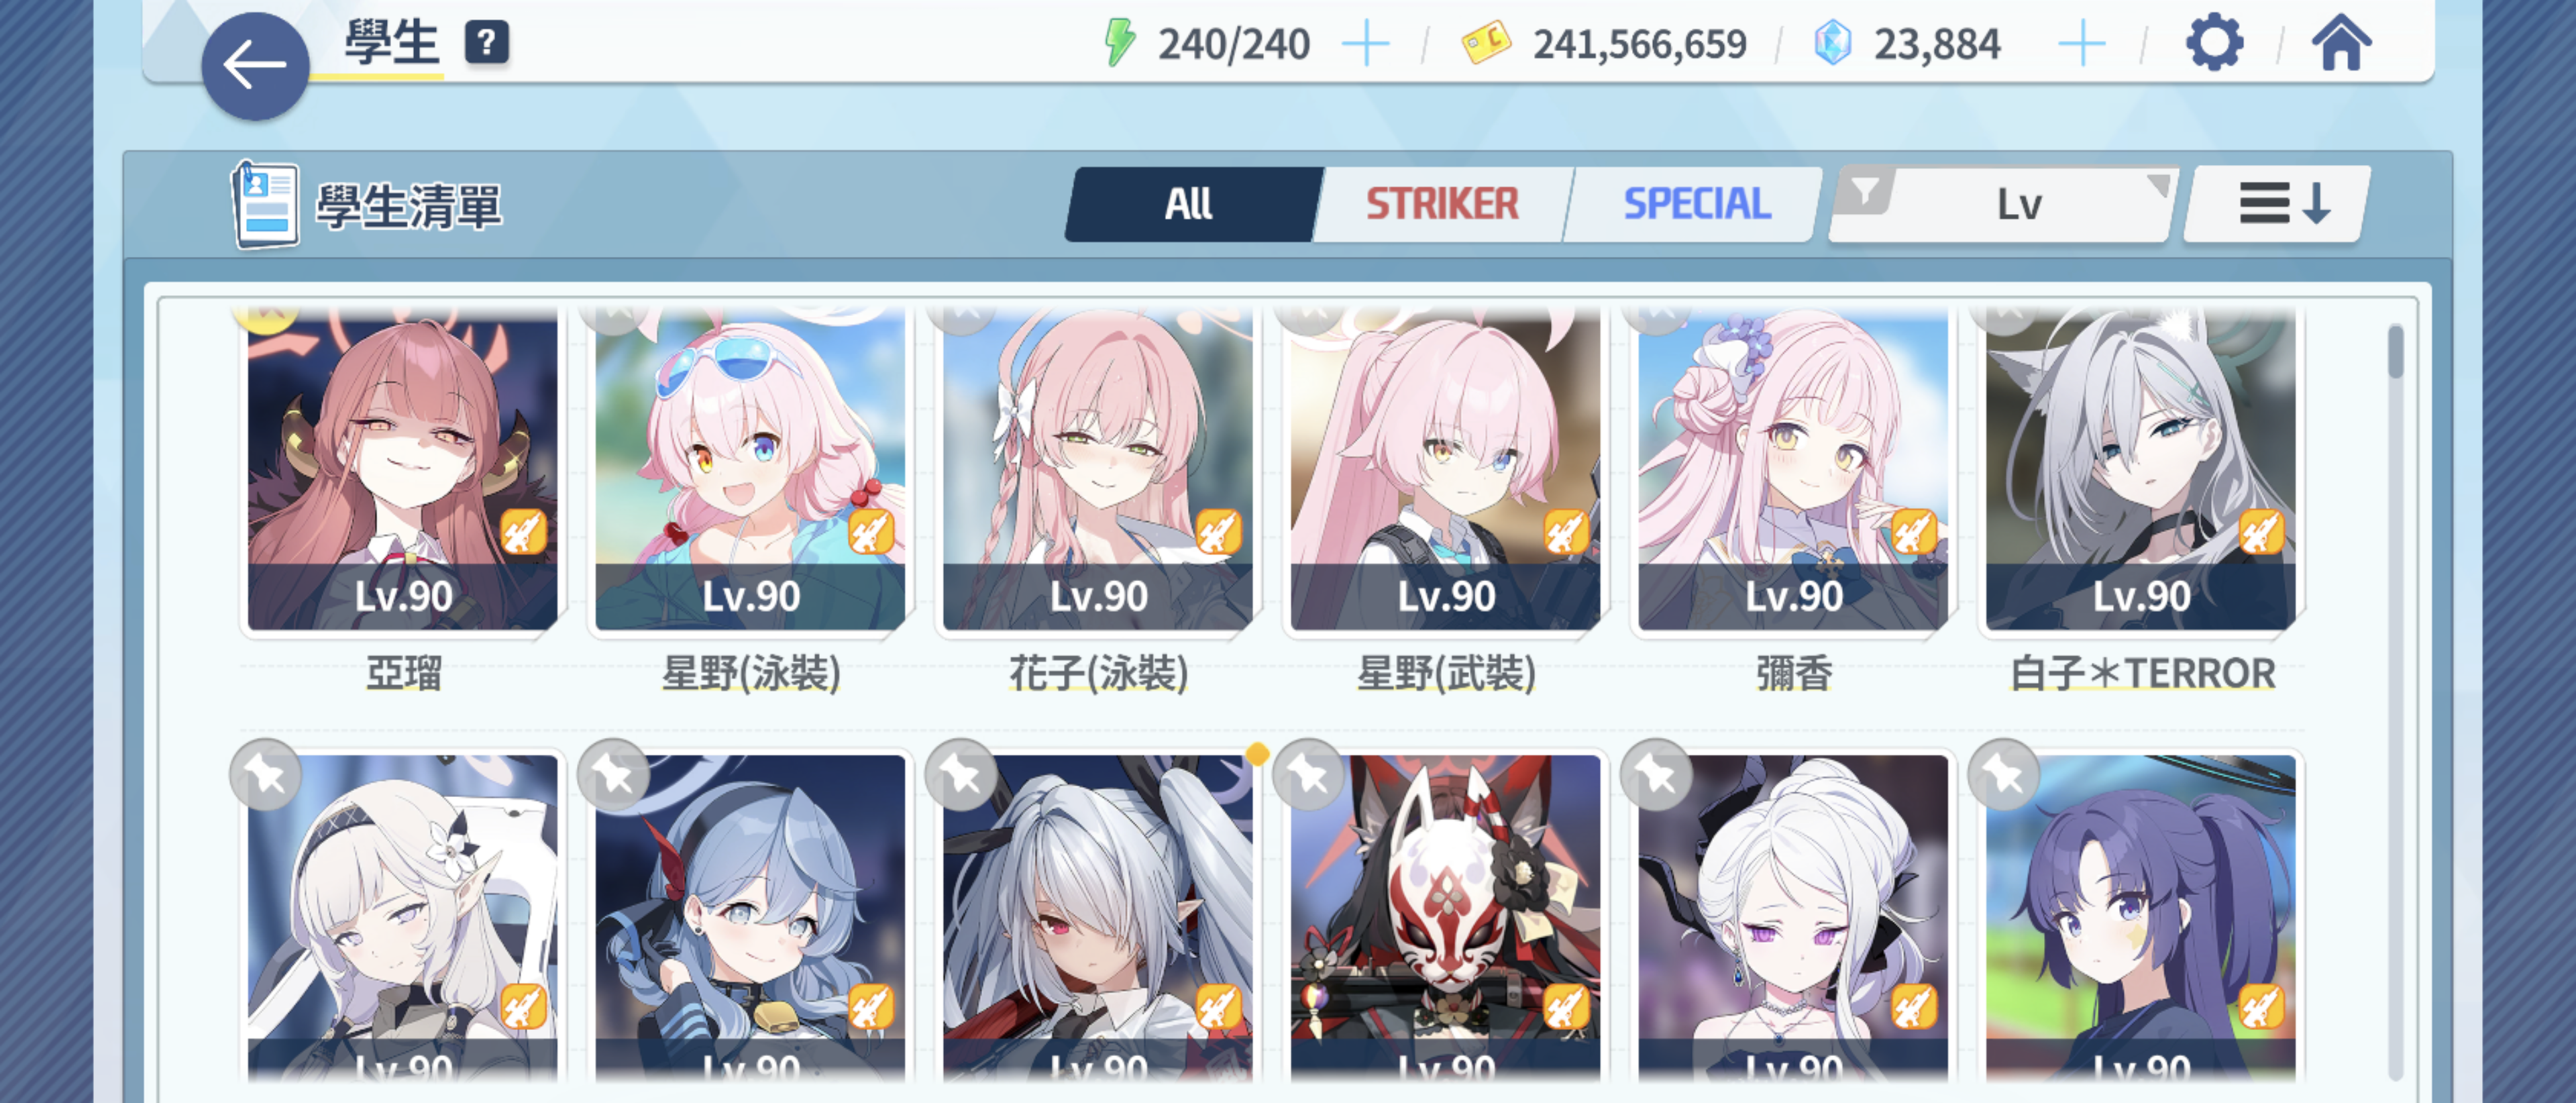Buy gems with the plus beside 23,884
The height and width of the screenshot is (1103, 2576).
[2082, 44]
